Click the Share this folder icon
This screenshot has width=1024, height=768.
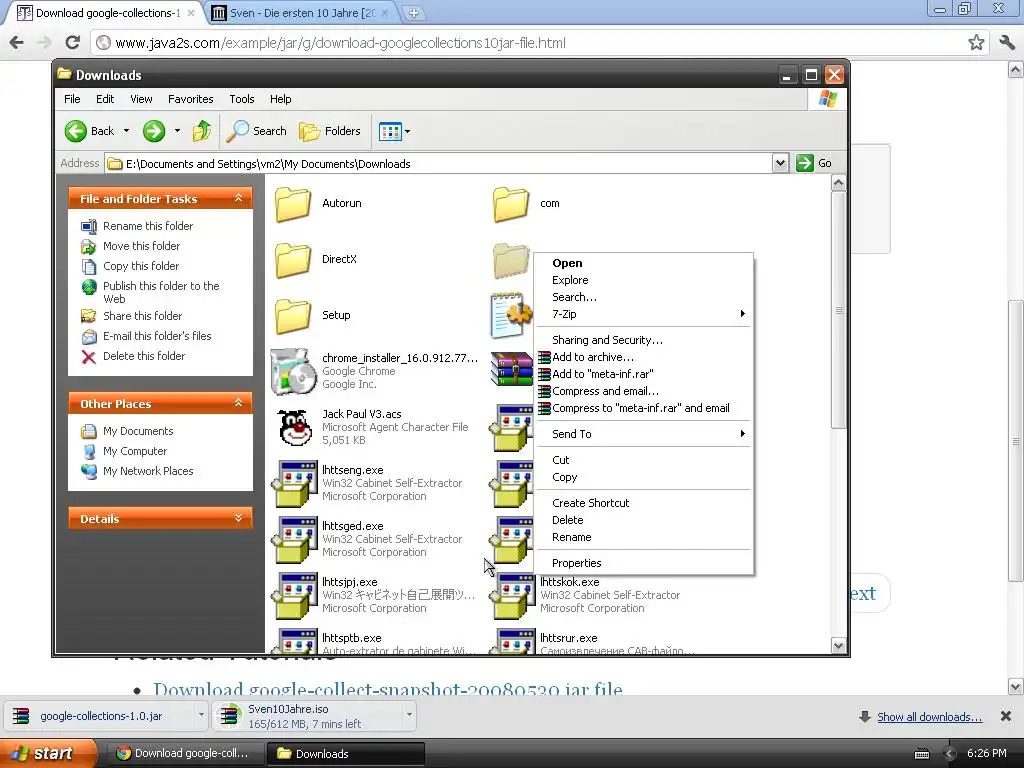coord(89,316)
